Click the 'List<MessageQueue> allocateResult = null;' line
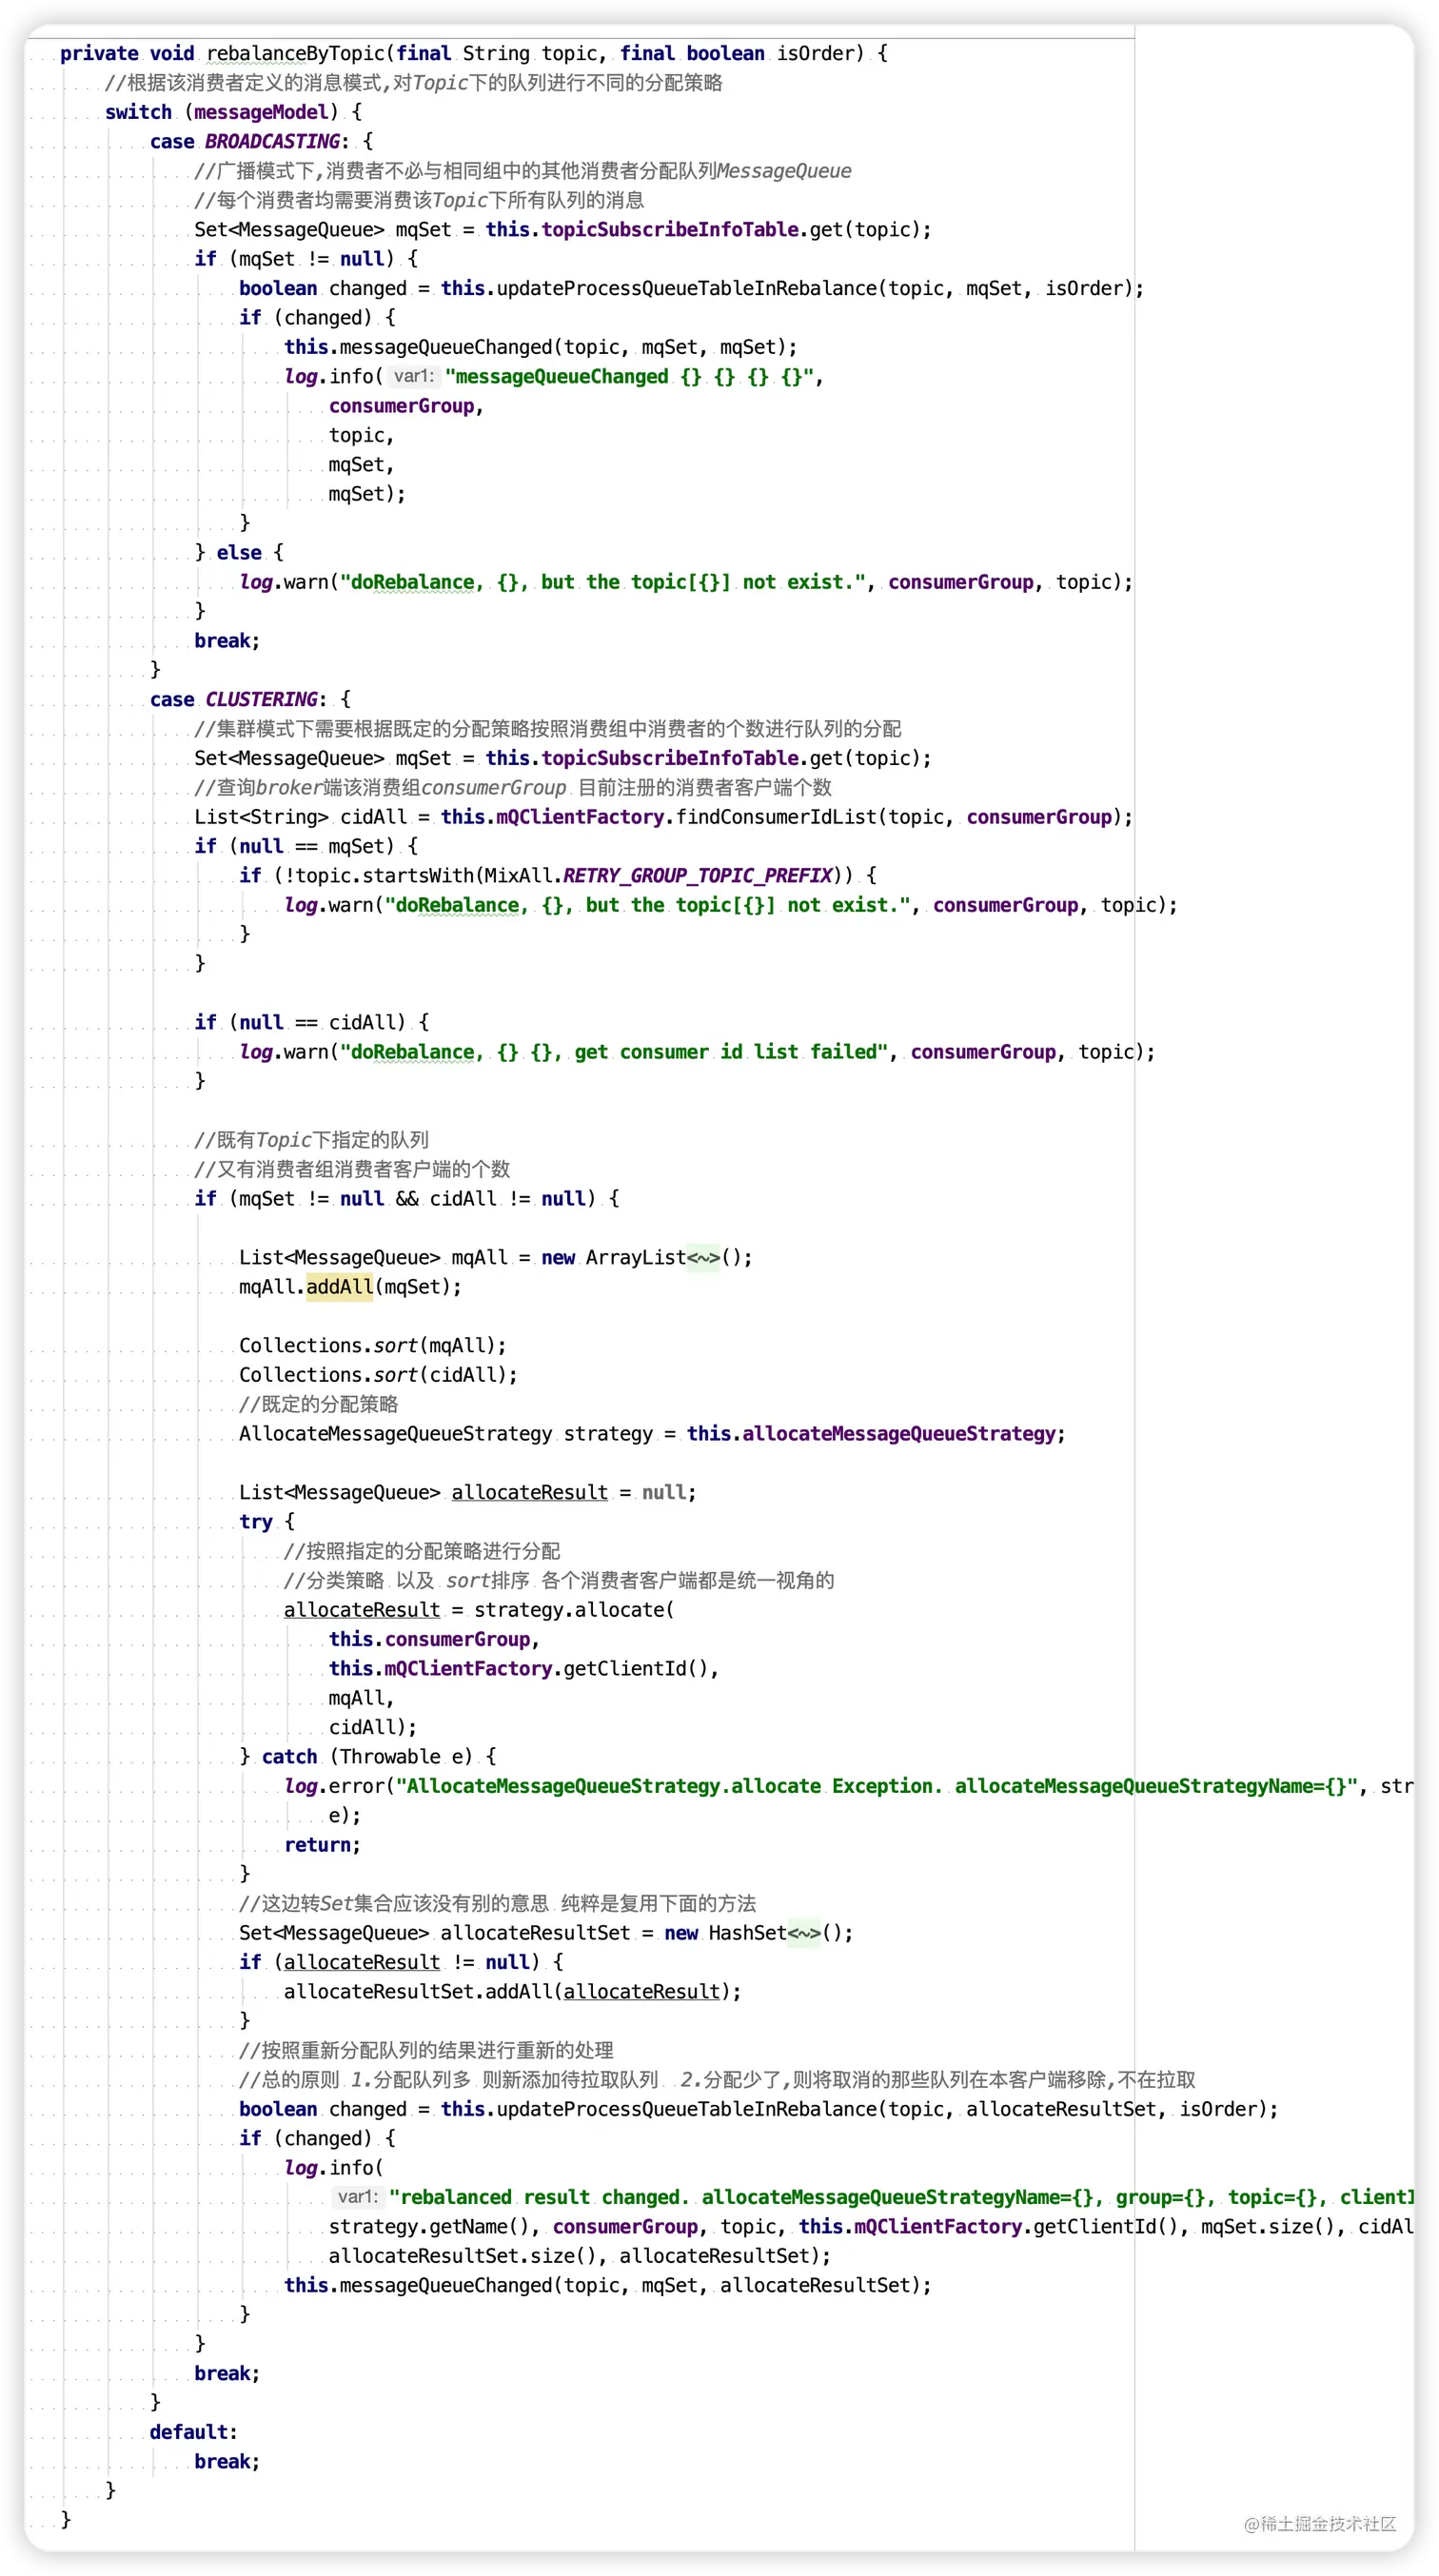Viewport: 1439px width, 2576px height. [467, 1492]
